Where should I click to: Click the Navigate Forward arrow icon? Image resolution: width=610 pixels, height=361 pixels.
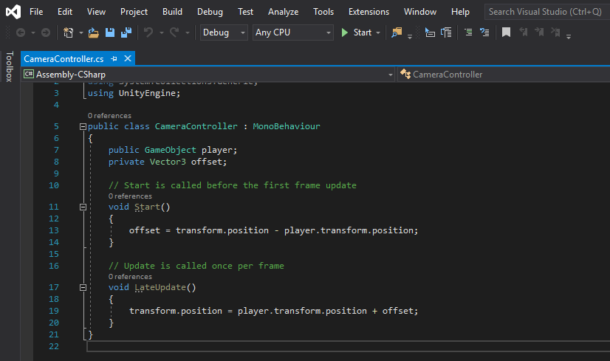(46, 33)
